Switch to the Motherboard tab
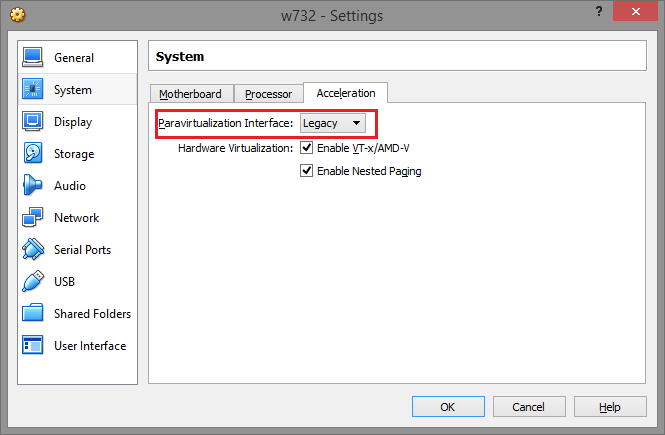665x435 pixels. pyautogui.click(x=190, y=94)
